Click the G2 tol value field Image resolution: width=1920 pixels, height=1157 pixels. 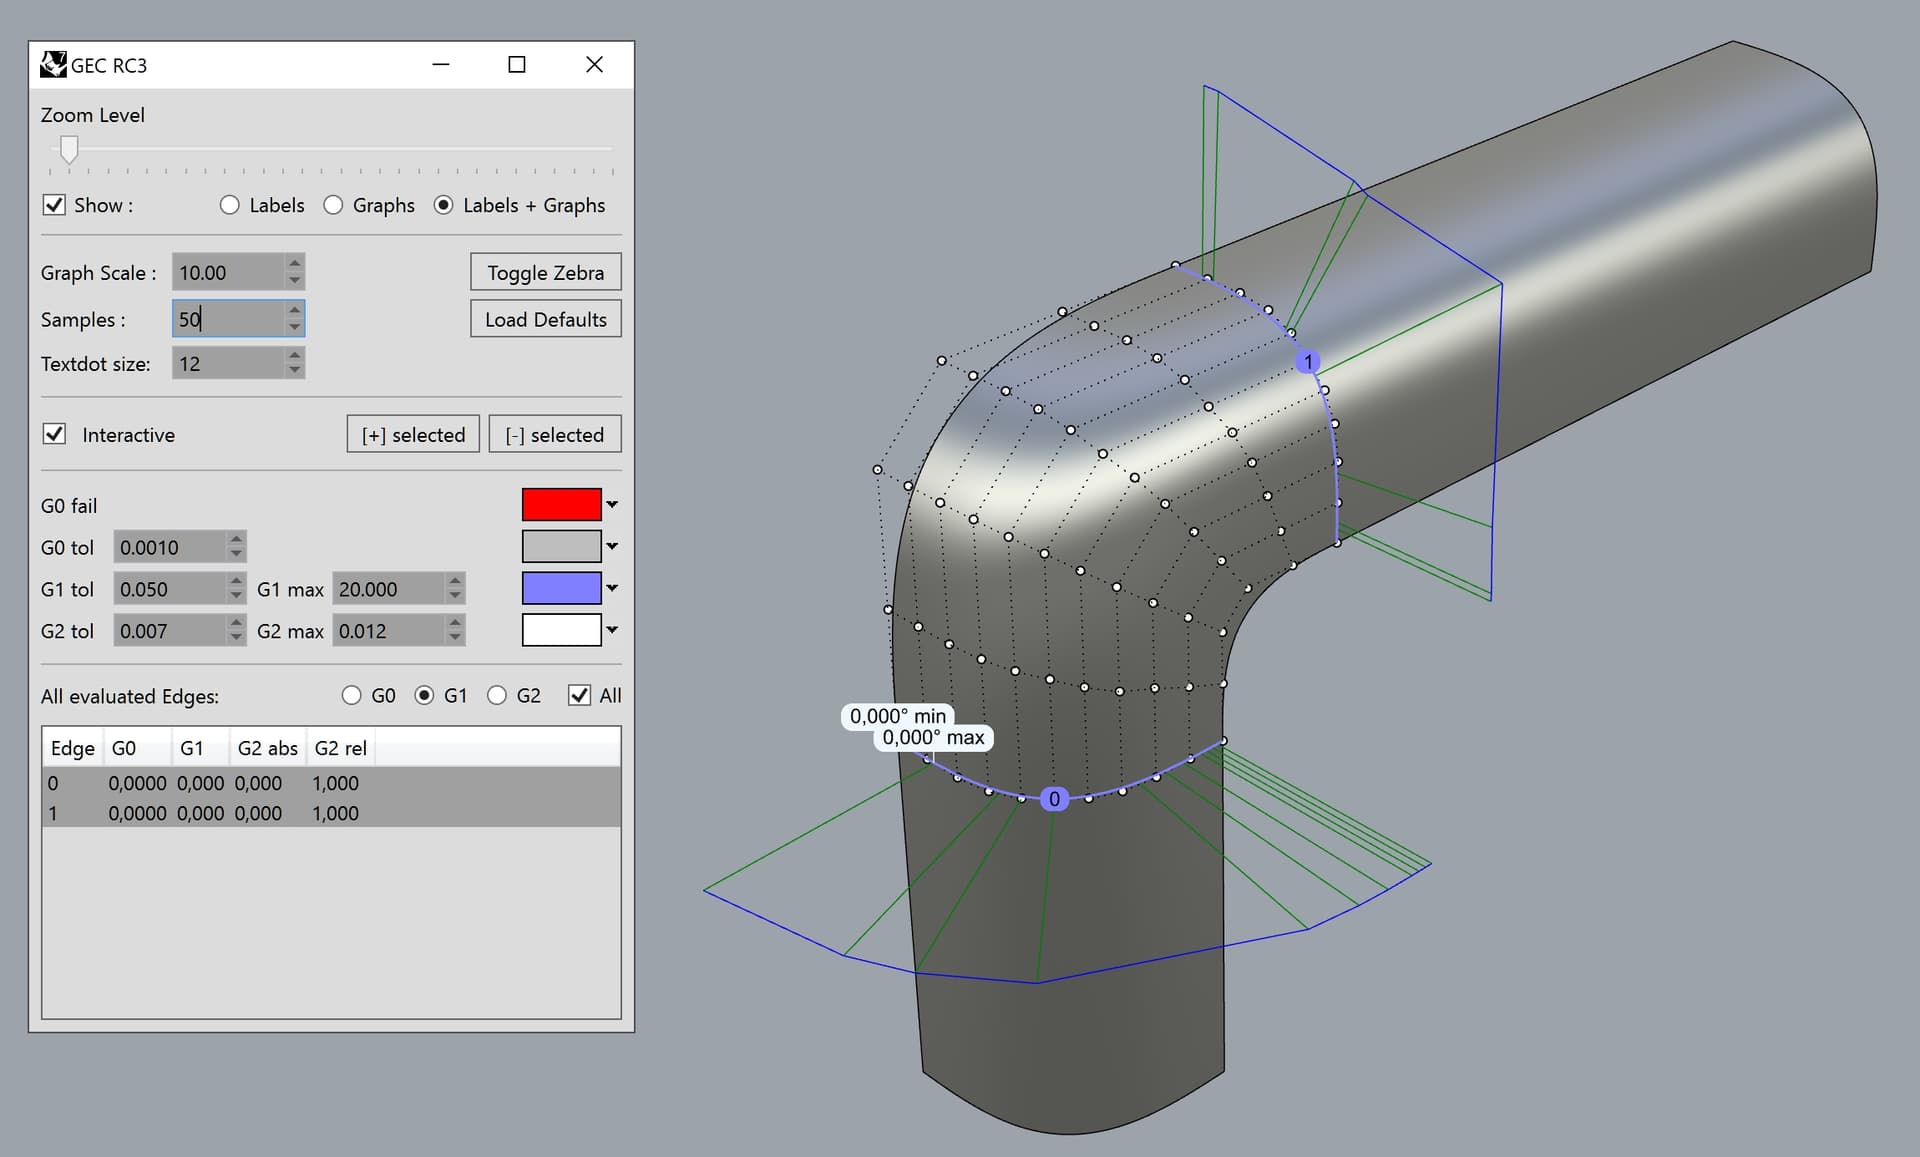(170, 630)
